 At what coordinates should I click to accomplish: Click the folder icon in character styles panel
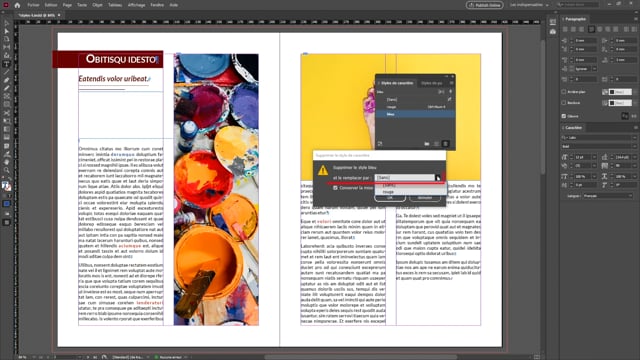point(427,144)
